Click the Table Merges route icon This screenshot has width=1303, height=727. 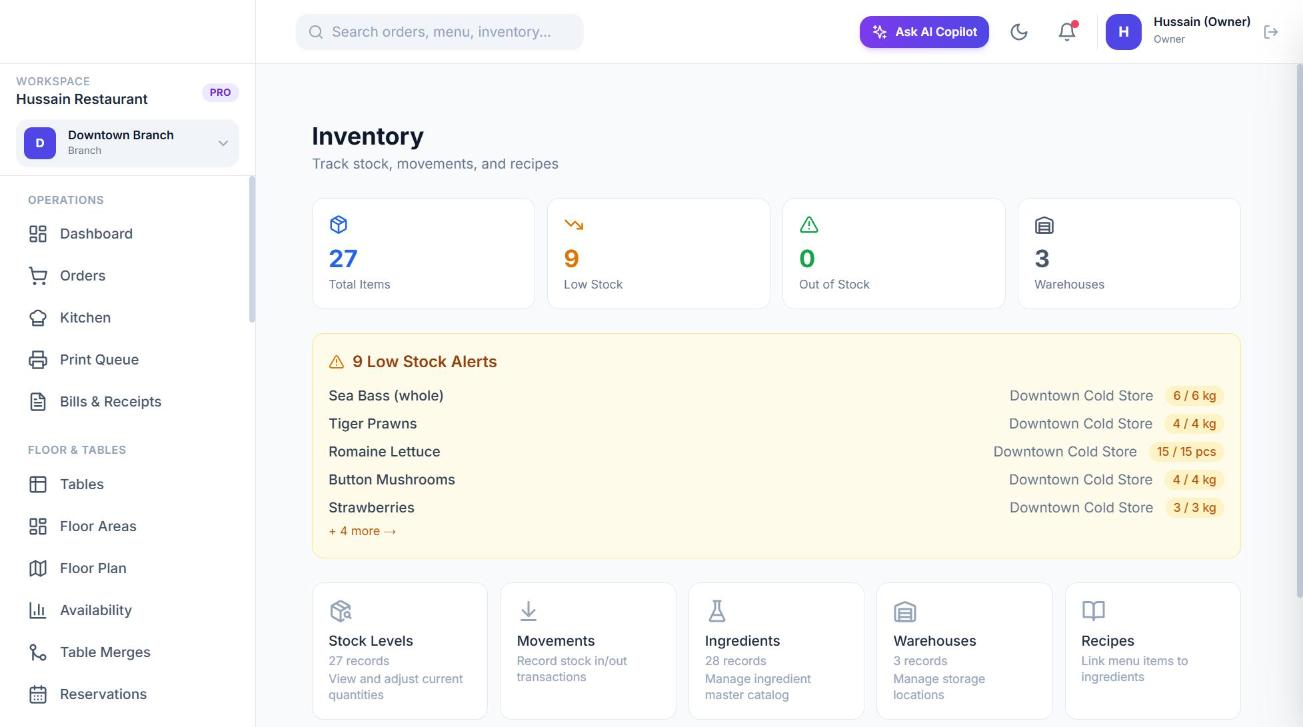pyautogui.click(x=38, y=652)
